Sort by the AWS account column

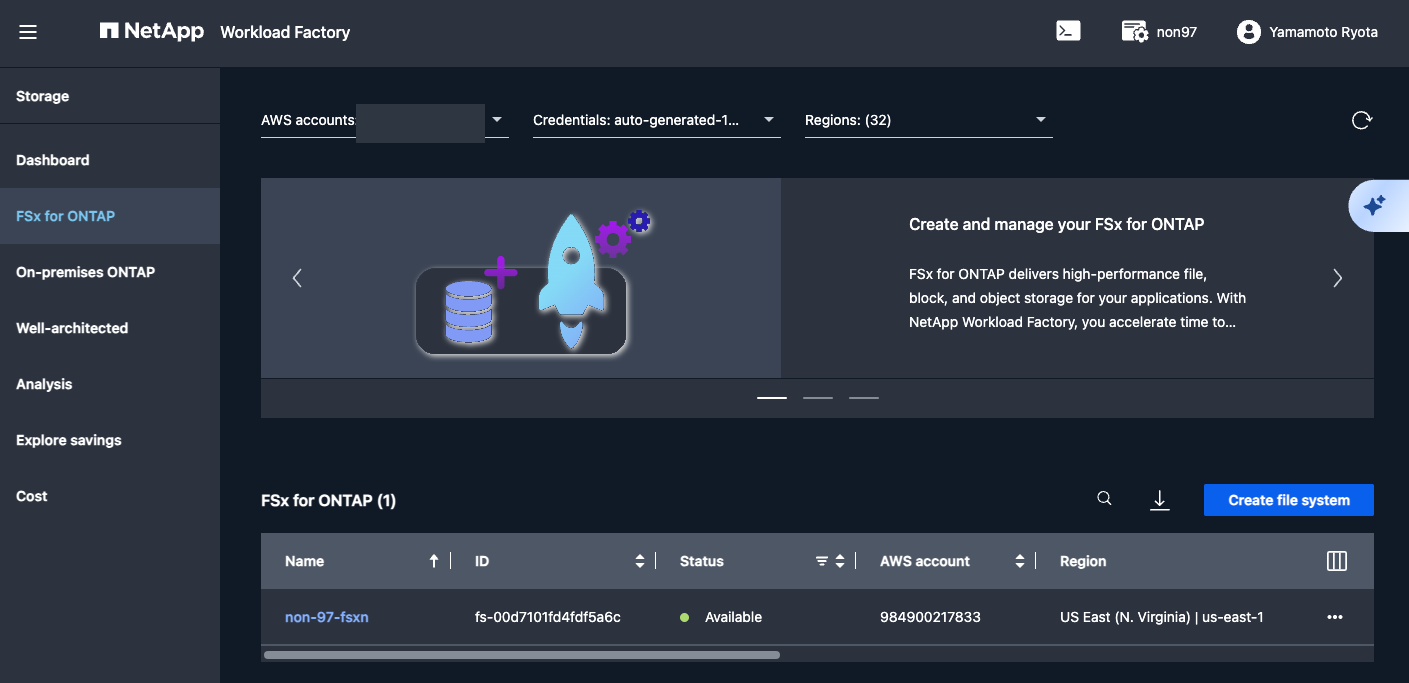click(1020, 561)
